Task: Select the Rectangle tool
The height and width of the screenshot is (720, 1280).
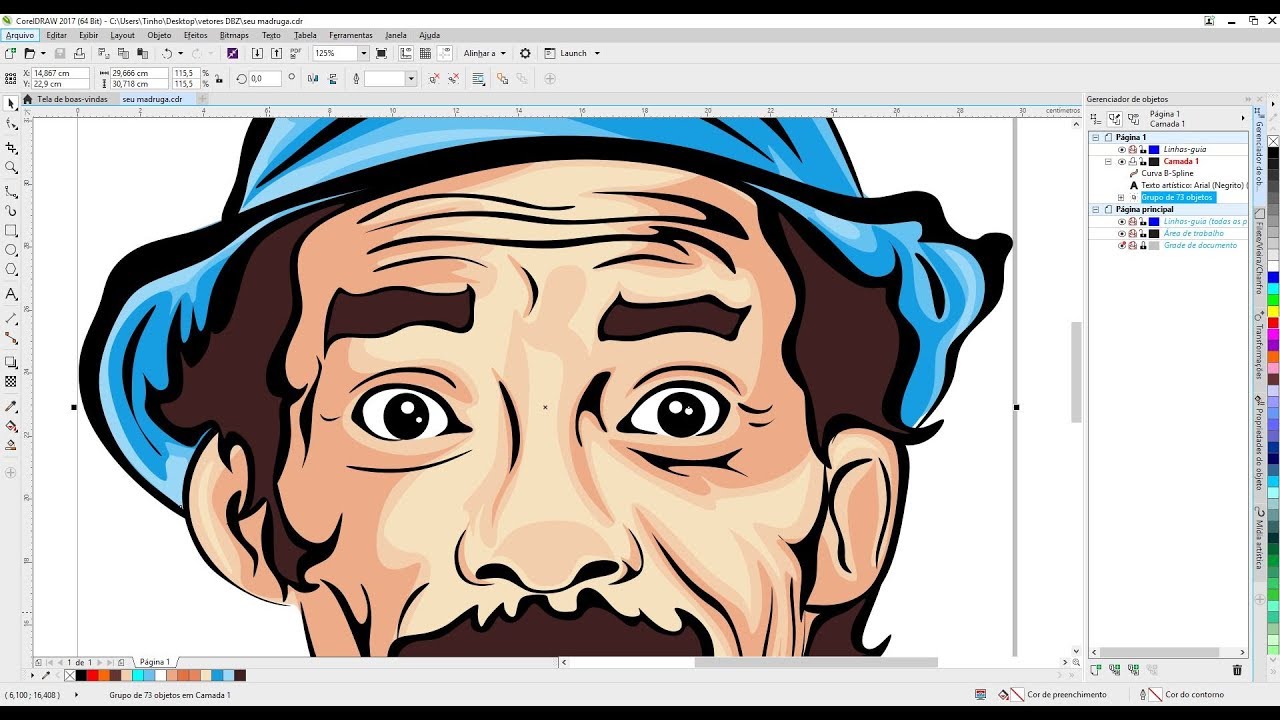Action: [11, 230]
